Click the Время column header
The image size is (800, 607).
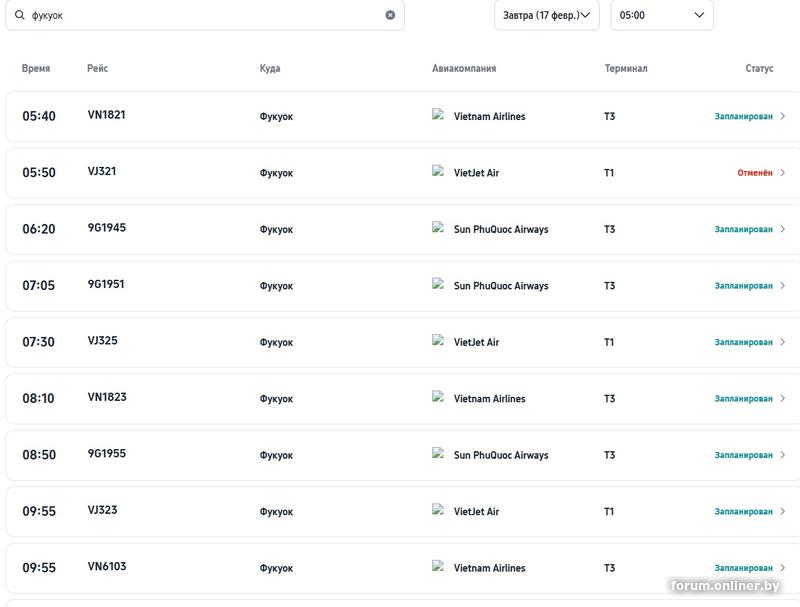click(x=36, y=69)
